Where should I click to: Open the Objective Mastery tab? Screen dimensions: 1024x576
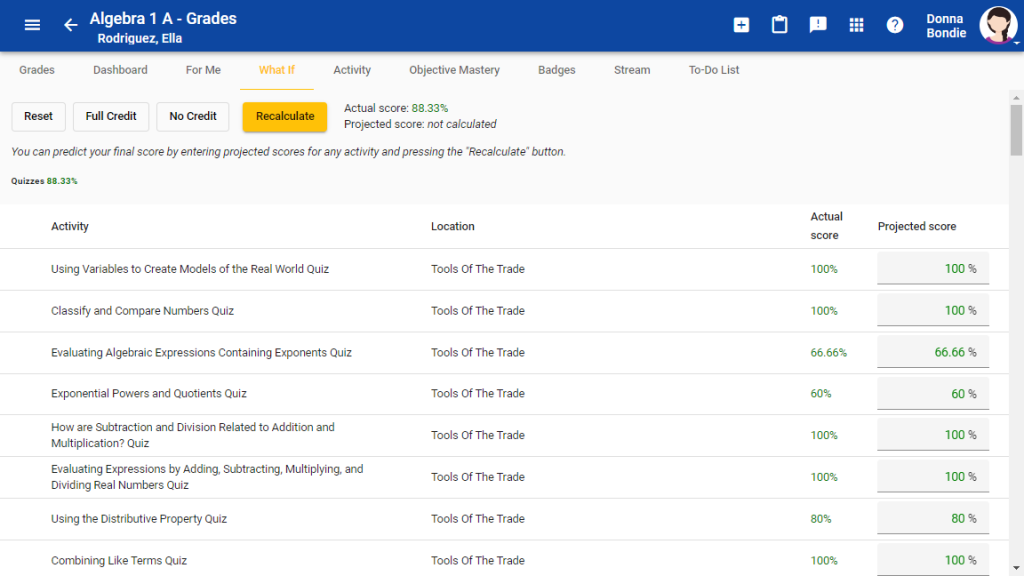454,70
